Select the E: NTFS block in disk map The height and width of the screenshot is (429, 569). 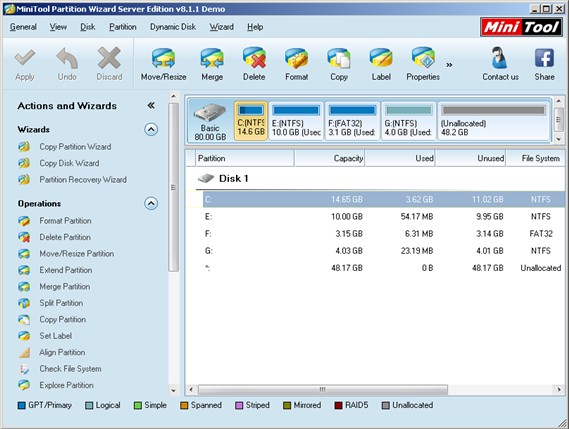click(x=296, y=121)
